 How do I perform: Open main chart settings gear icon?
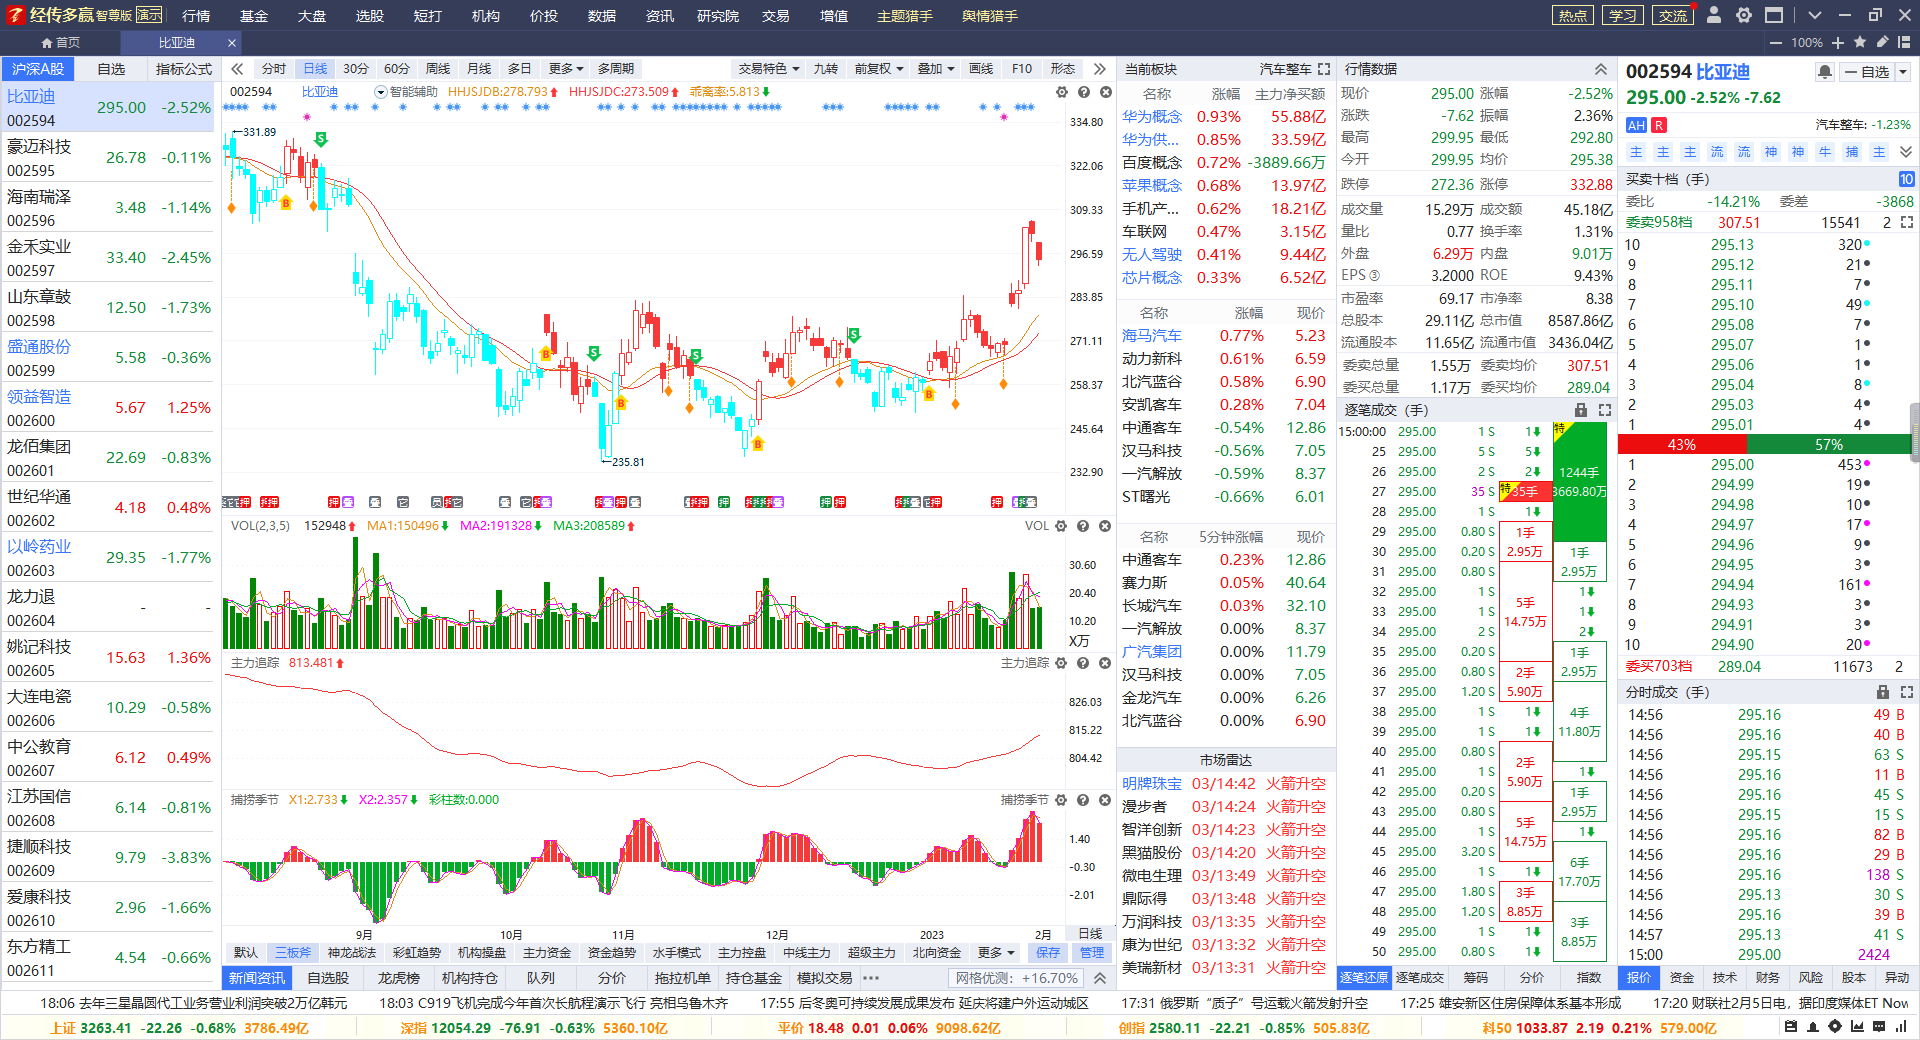[x=1062, y=92]
